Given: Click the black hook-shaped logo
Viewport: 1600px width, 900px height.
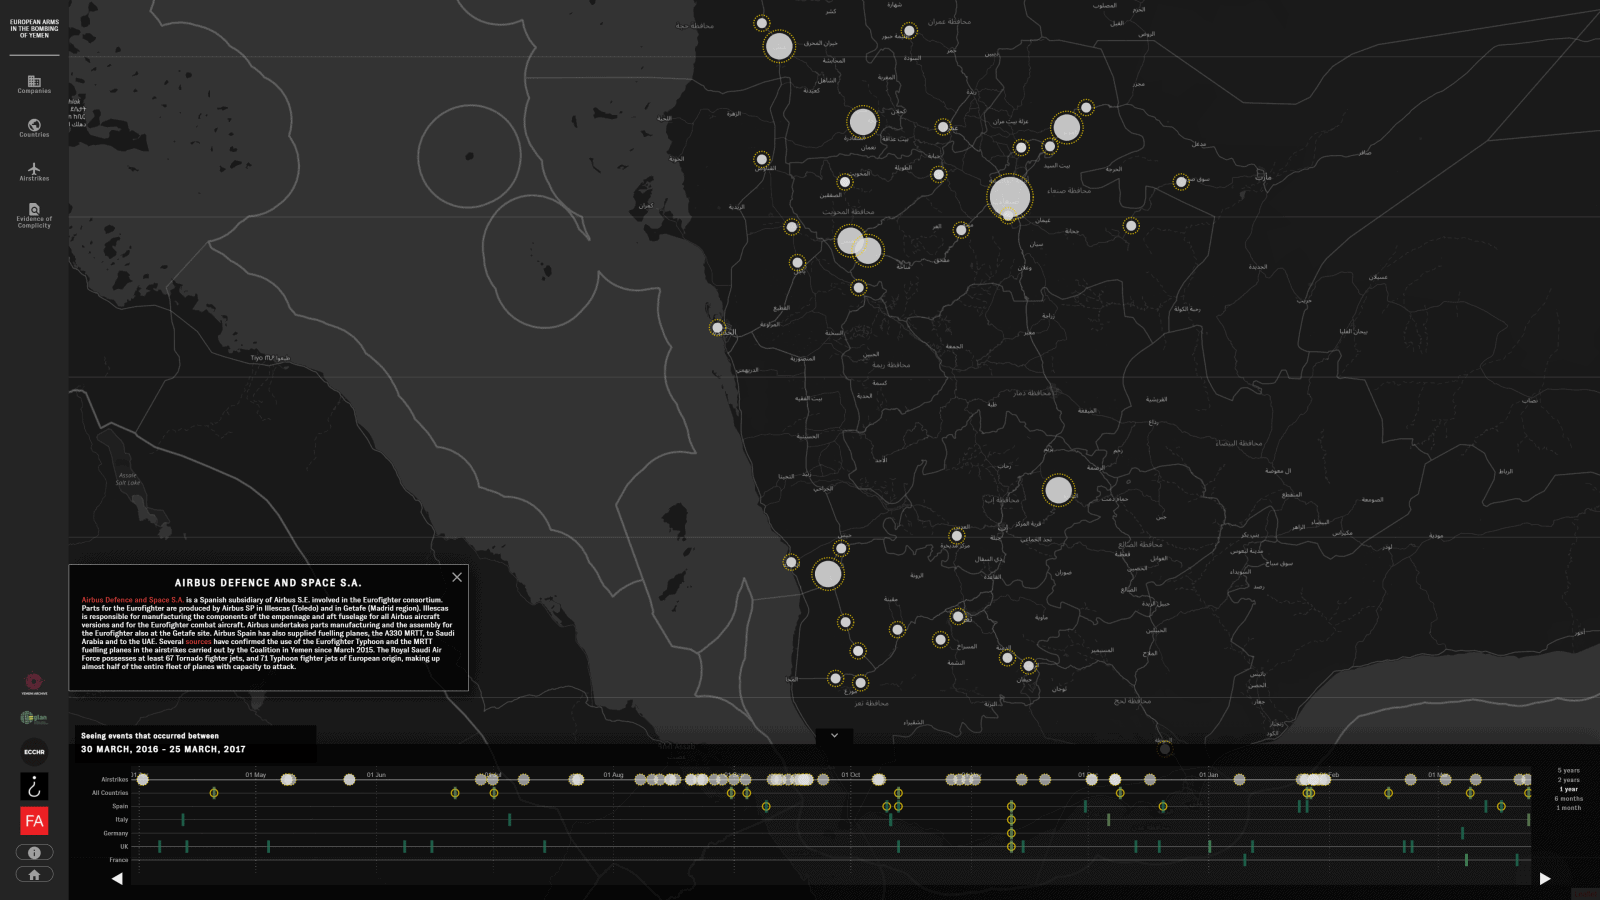Looking at the screenshot, I should tap(34, 786).
